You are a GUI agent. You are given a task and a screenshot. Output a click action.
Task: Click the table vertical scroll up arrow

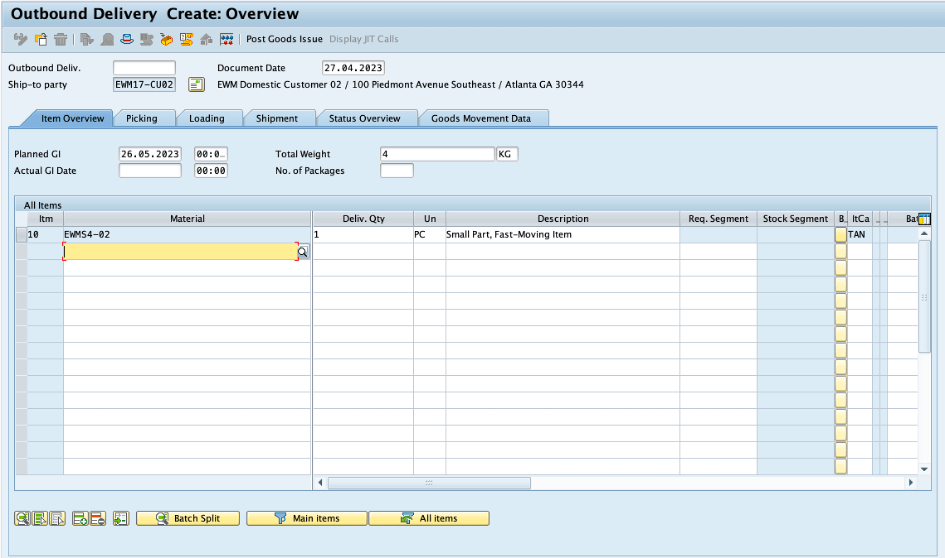tap(924, 233)
